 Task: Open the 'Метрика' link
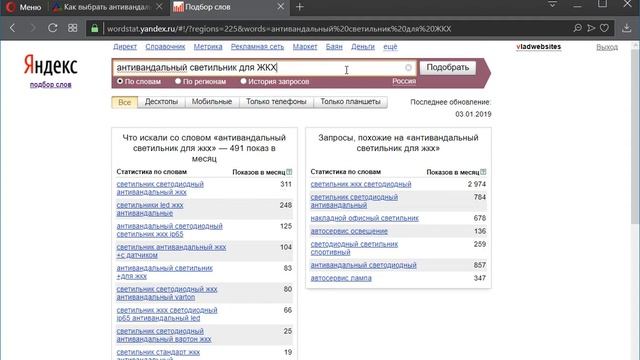coord(208,47)
